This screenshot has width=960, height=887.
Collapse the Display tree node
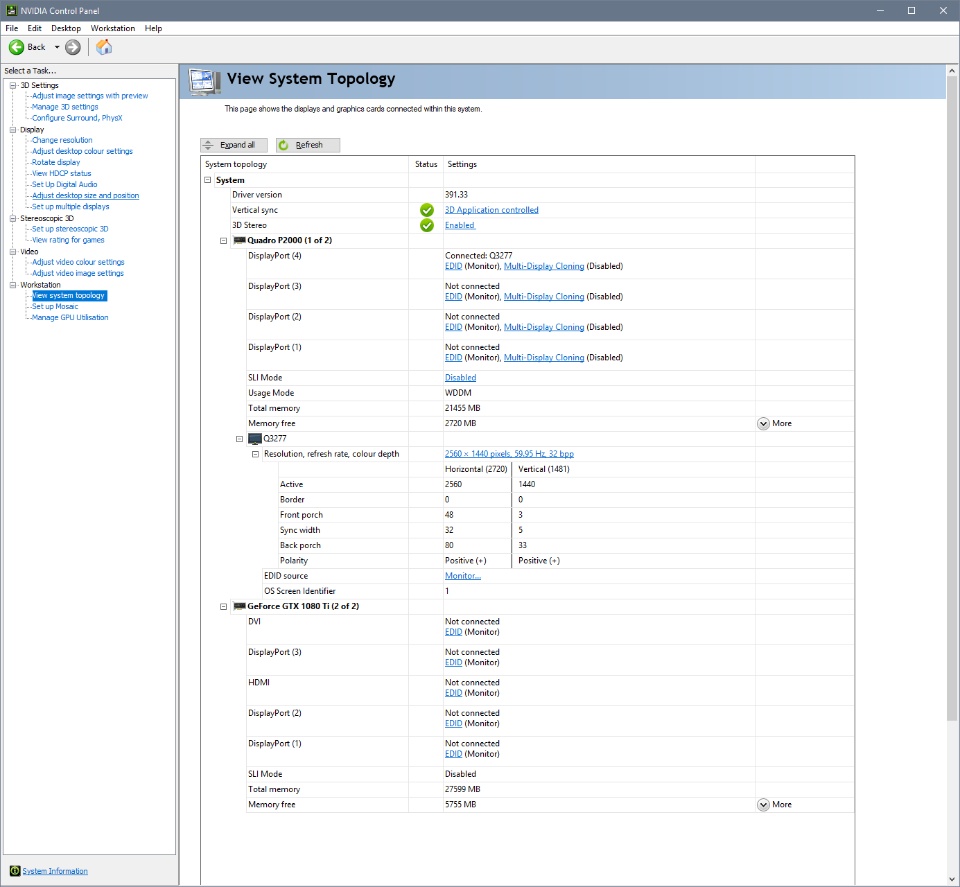coord(13,130)
